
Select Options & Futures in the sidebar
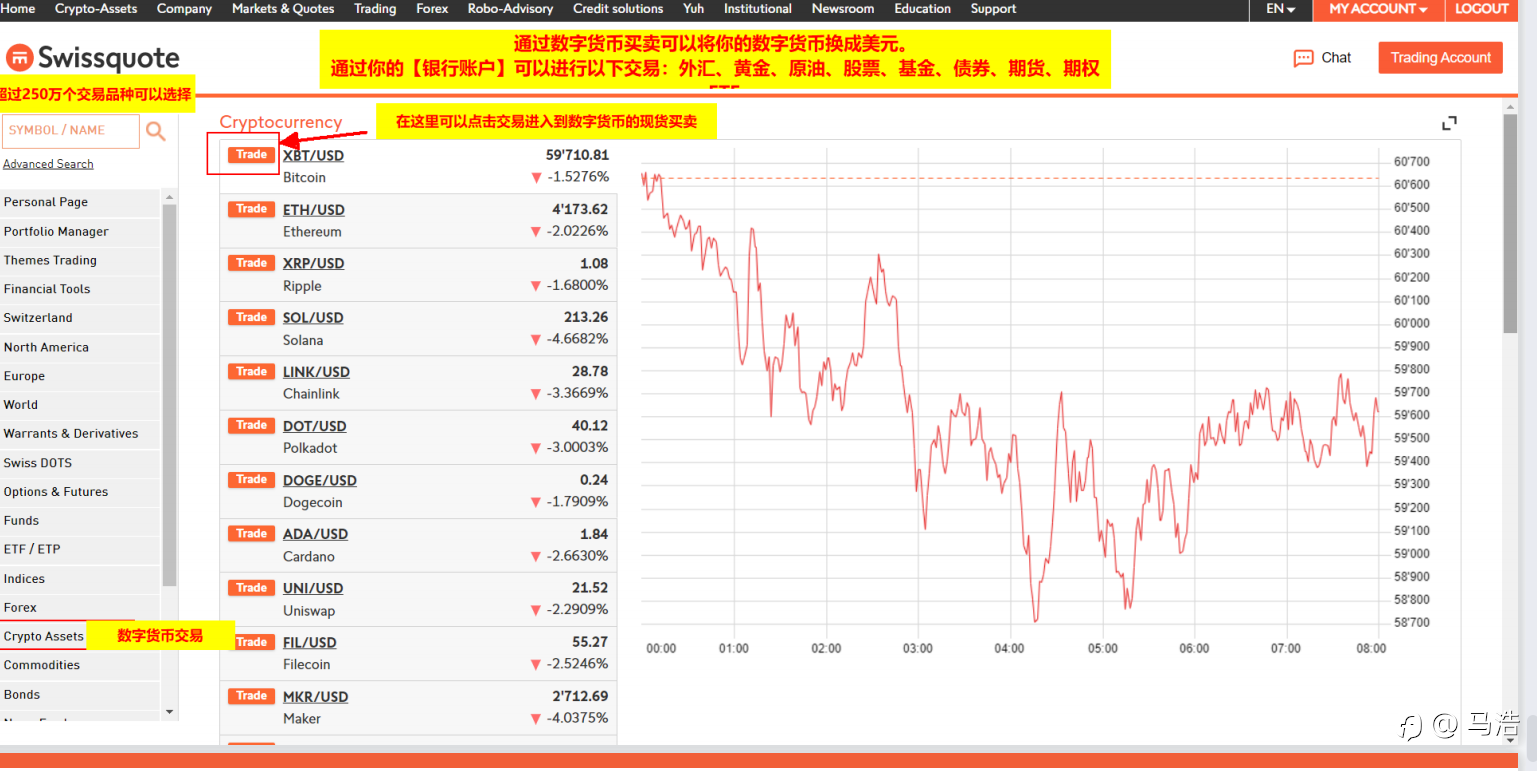pos(80,492)
